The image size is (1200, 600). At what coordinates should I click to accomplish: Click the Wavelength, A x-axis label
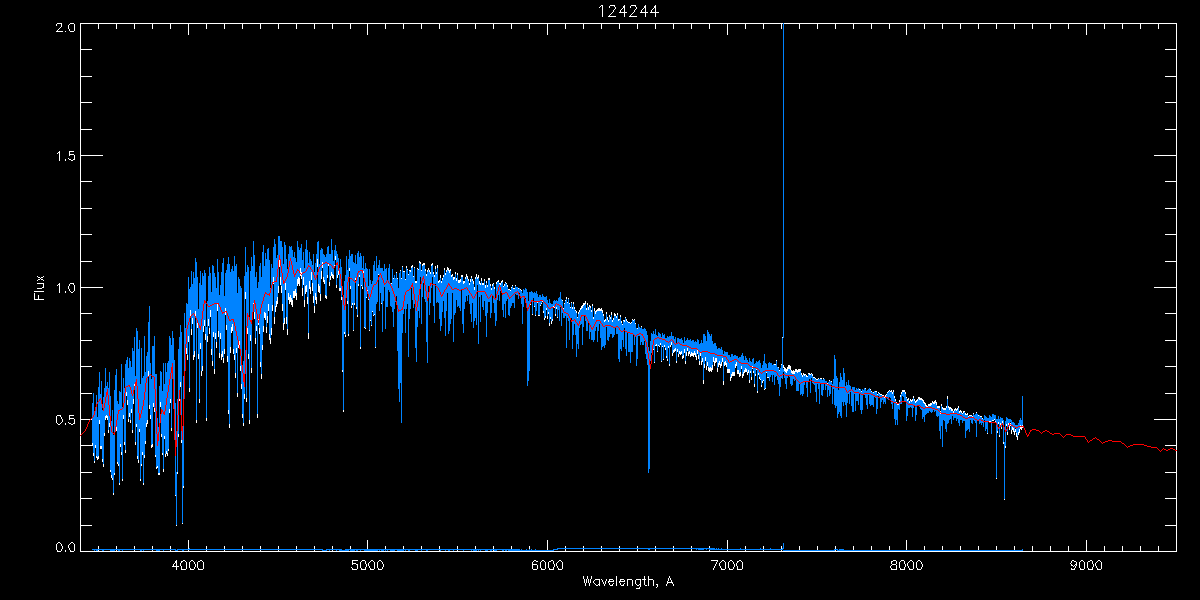pyautogui.click(x=628, y=582)
